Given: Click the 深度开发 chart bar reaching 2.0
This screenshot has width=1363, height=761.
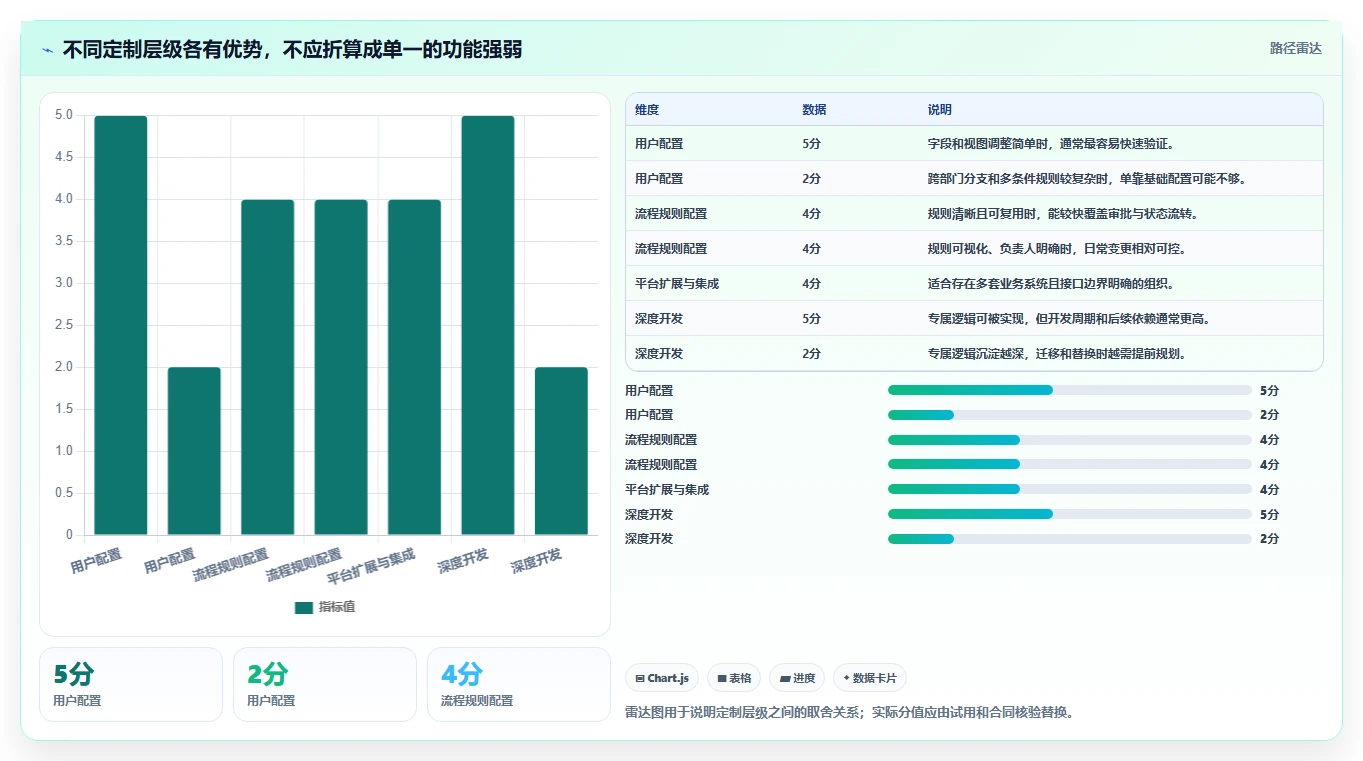Looking at the screenshot, I should (x=561, y=451).
